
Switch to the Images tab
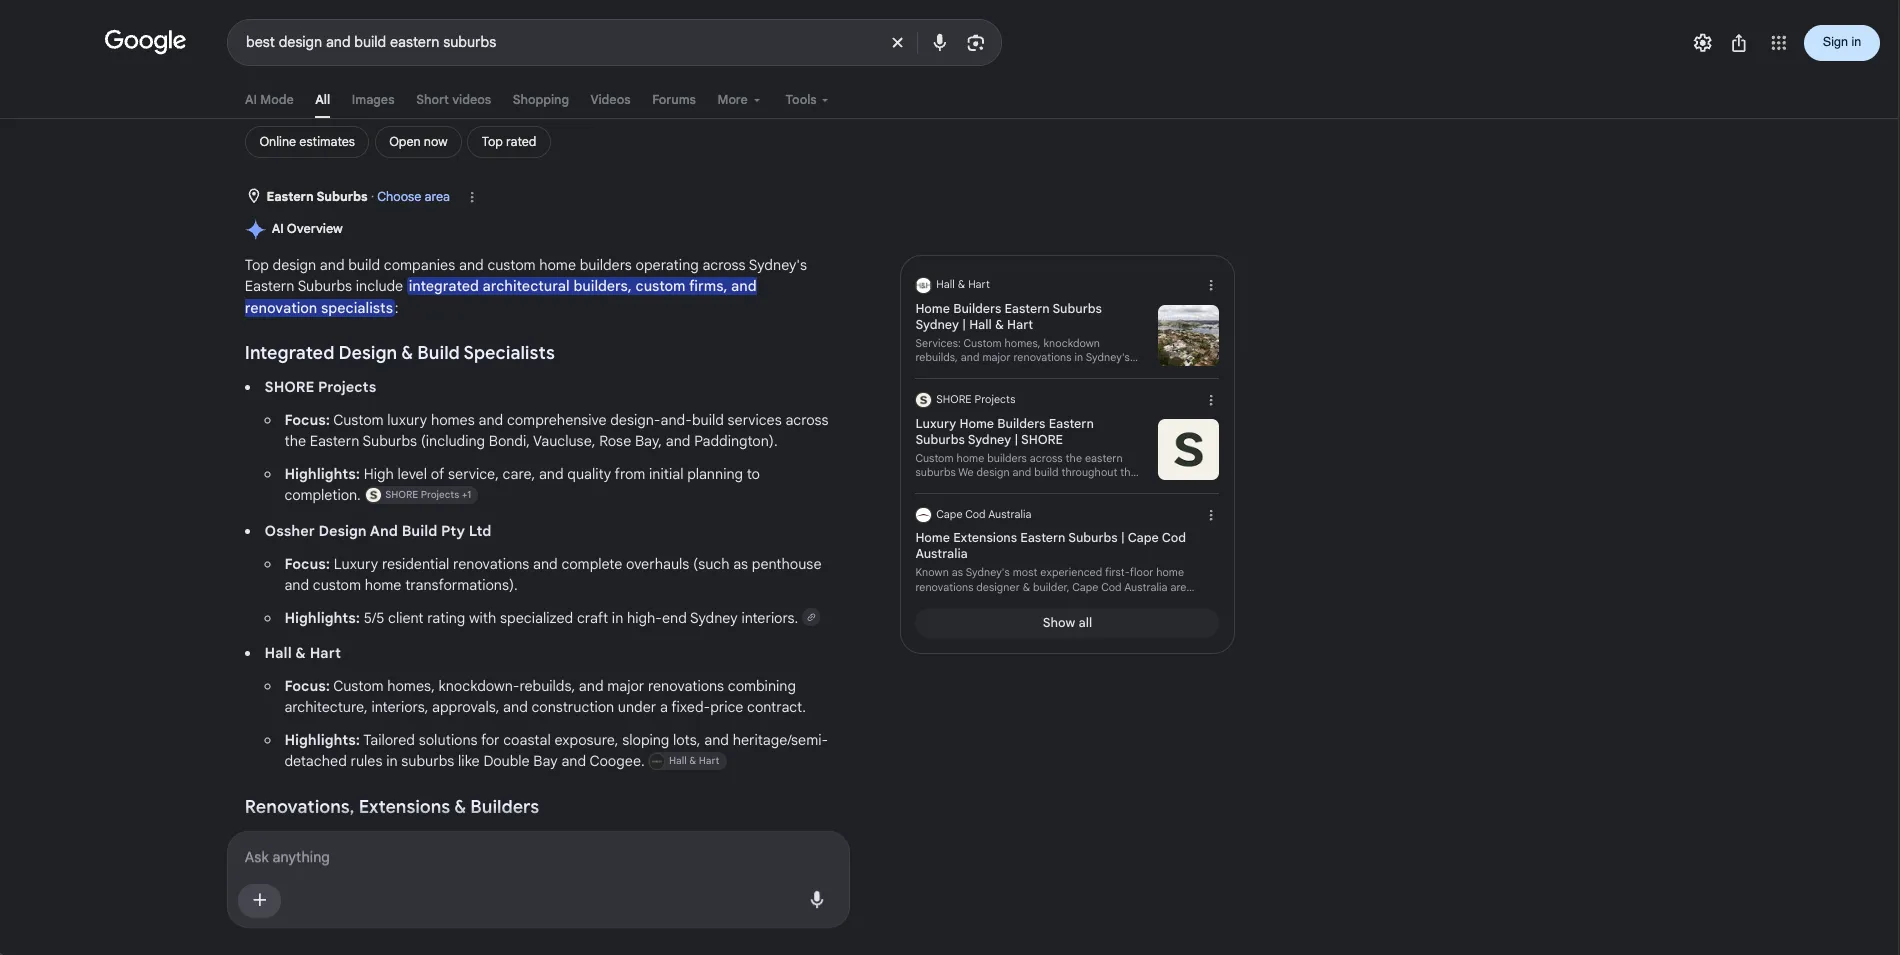[373, 100]
